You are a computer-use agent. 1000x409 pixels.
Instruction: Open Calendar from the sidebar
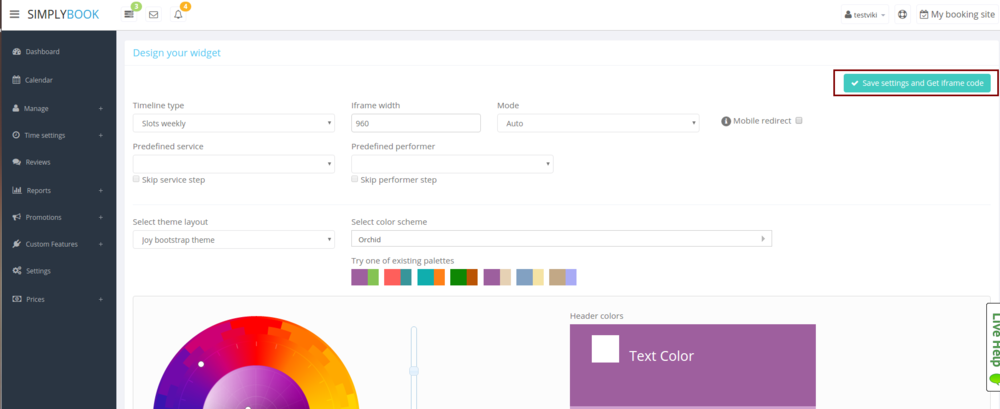[38, 80]
